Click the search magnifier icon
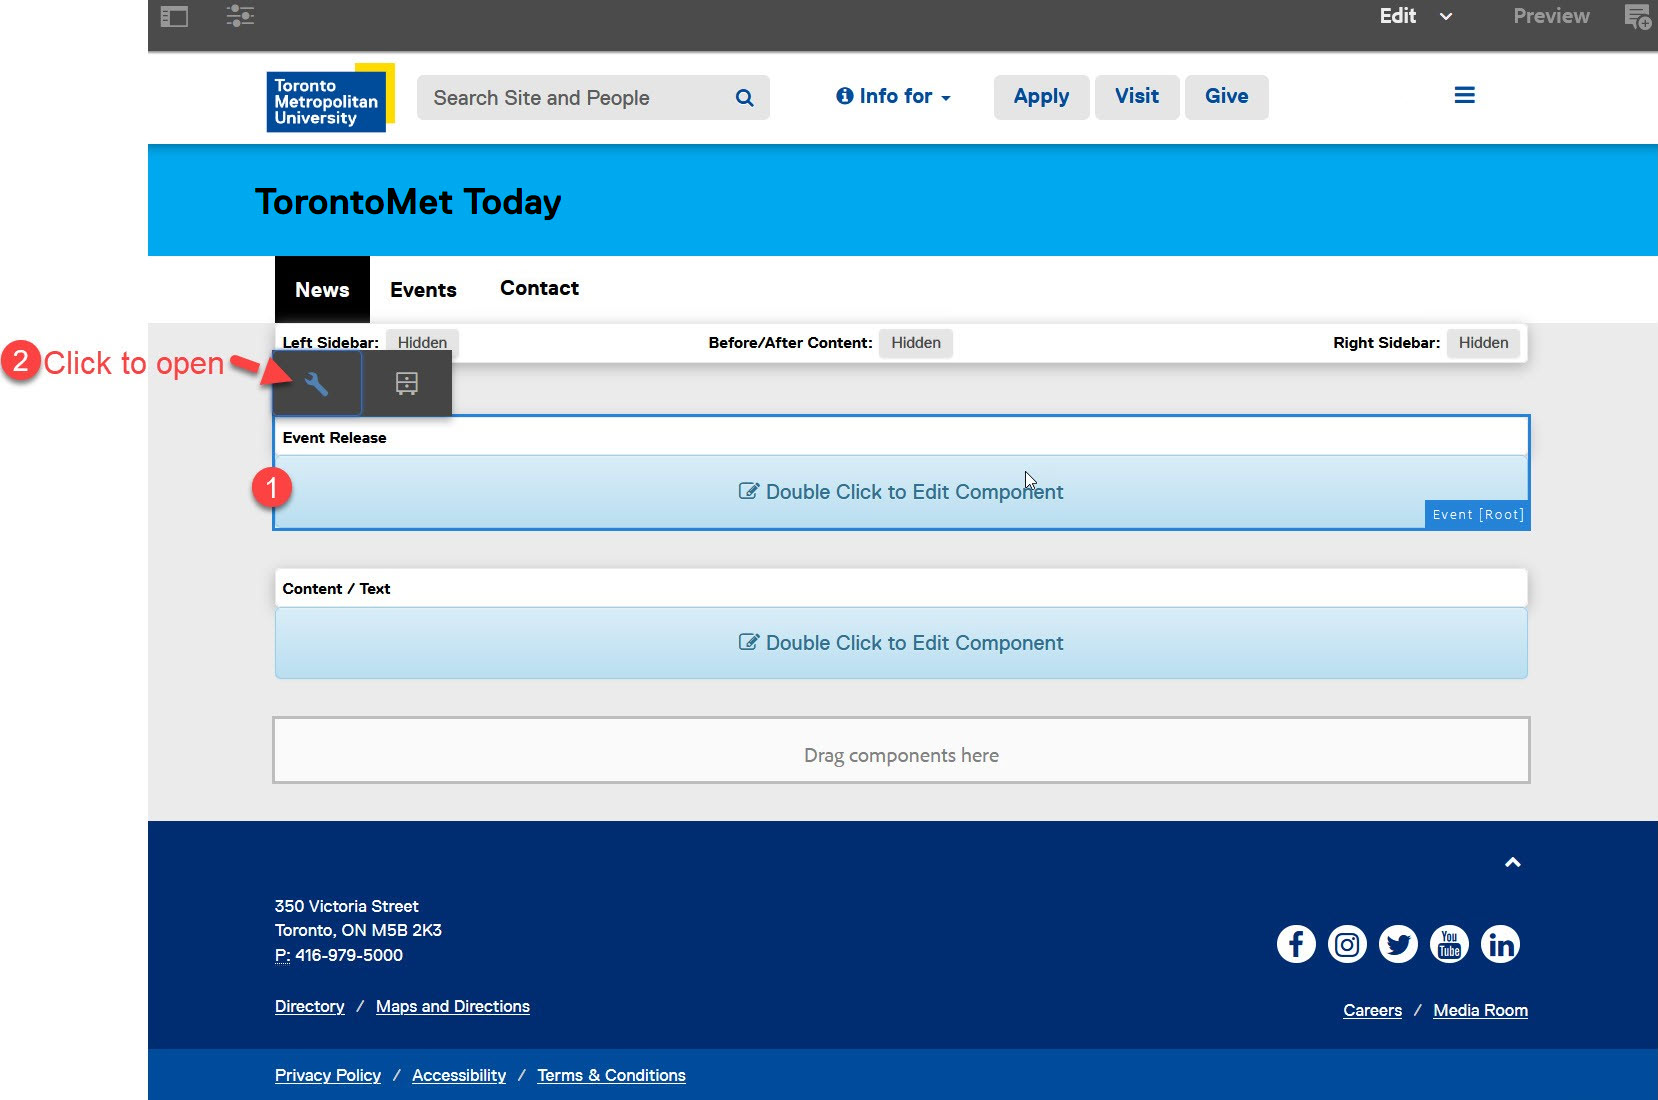 coord(744,98)
